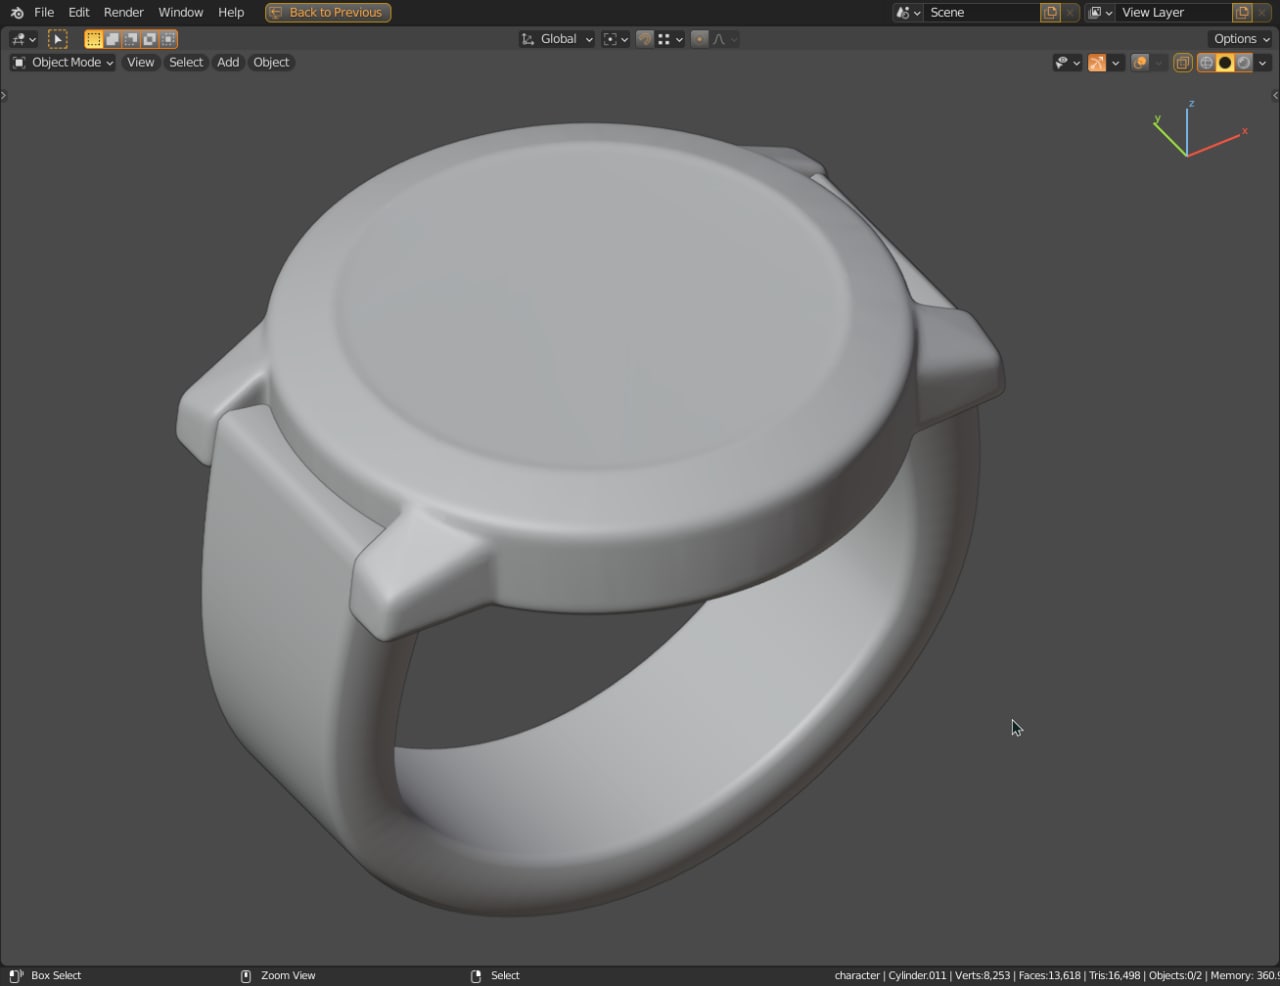Set selection mode to Intersect with selection
1280x986 pixels.
(x=168, y=39)
